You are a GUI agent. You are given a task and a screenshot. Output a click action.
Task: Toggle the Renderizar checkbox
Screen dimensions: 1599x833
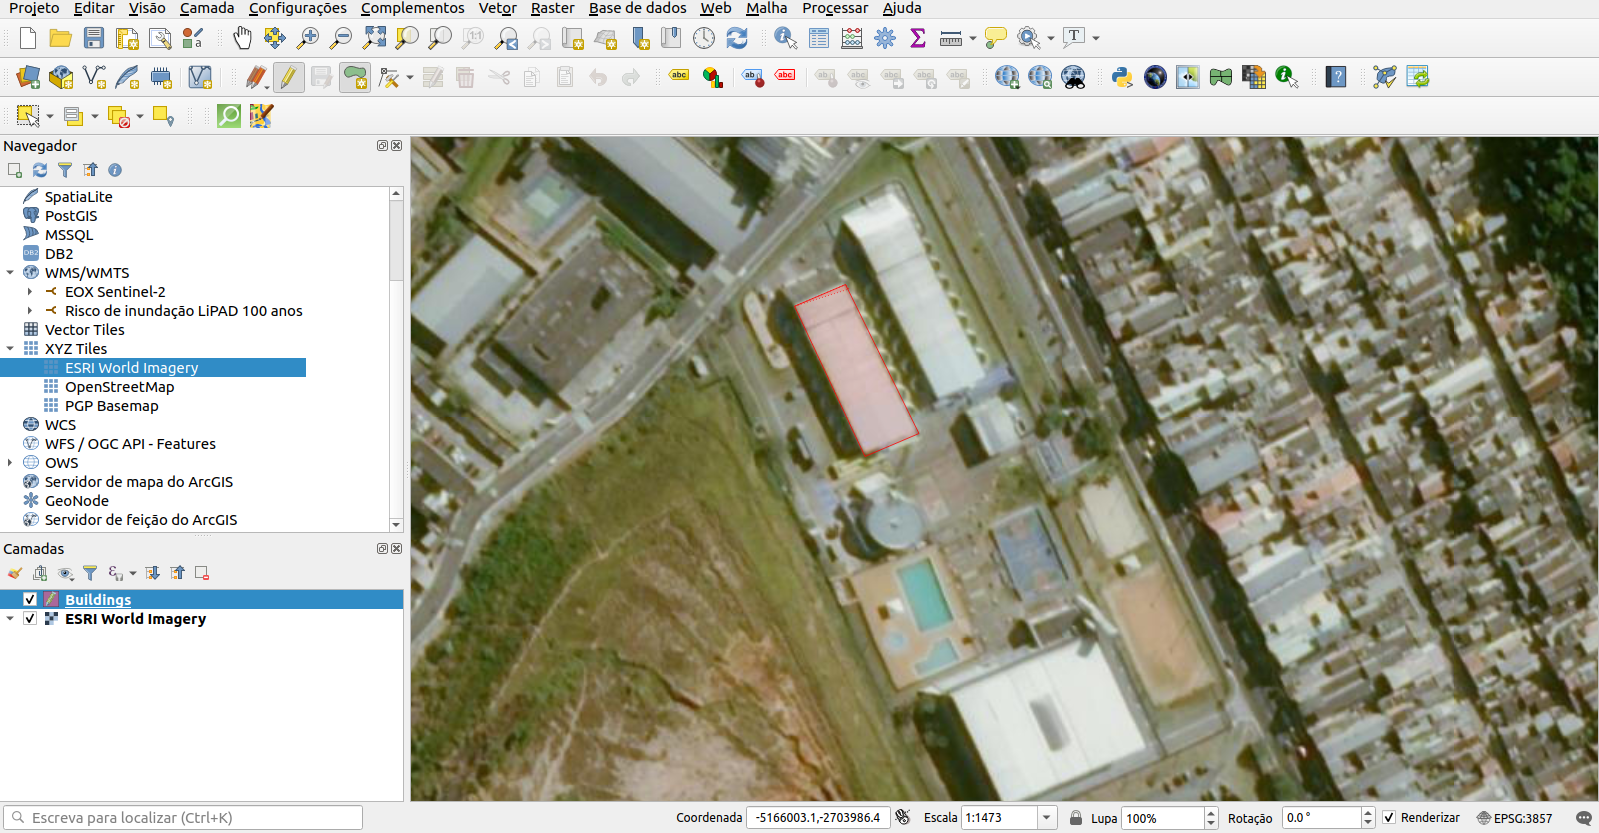1389,817
